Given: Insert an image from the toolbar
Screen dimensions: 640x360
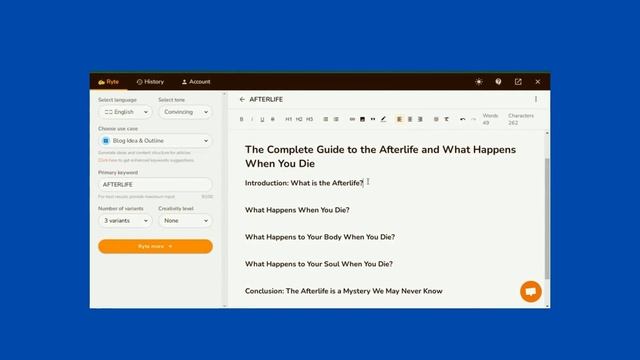Looking at the screenshot, I should pos(362,119).
